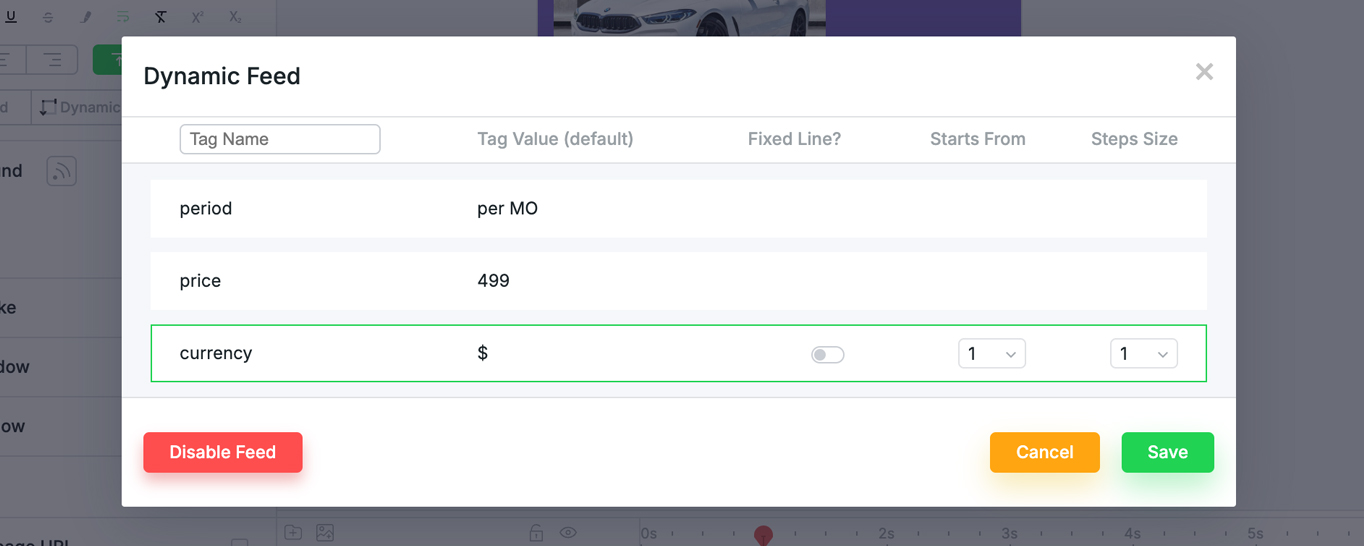This screenshot has height=546, width=1364.
Task: Toggle the lock icon by timeline
Action: tap(536, 533)
